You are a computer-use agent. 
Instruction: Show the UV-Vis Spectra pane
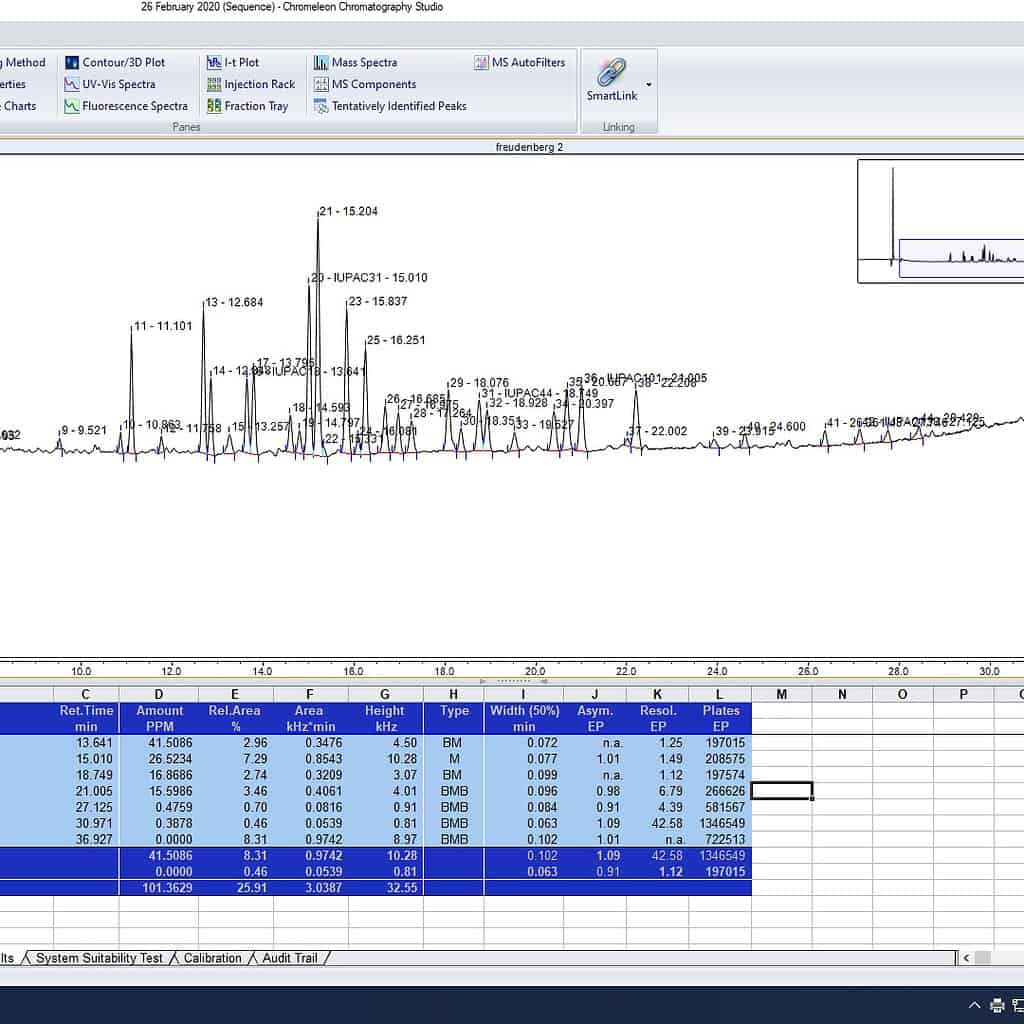pos(110,84)
